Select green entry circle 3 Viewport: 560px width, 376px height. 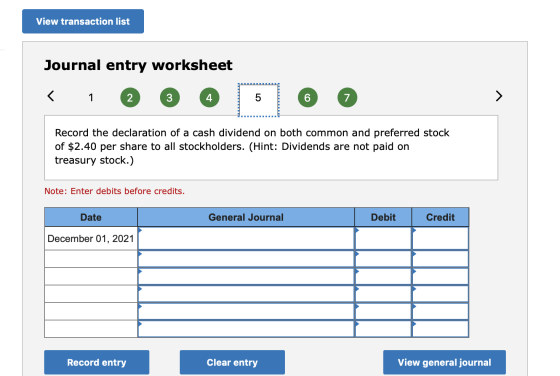click(170, 97)
